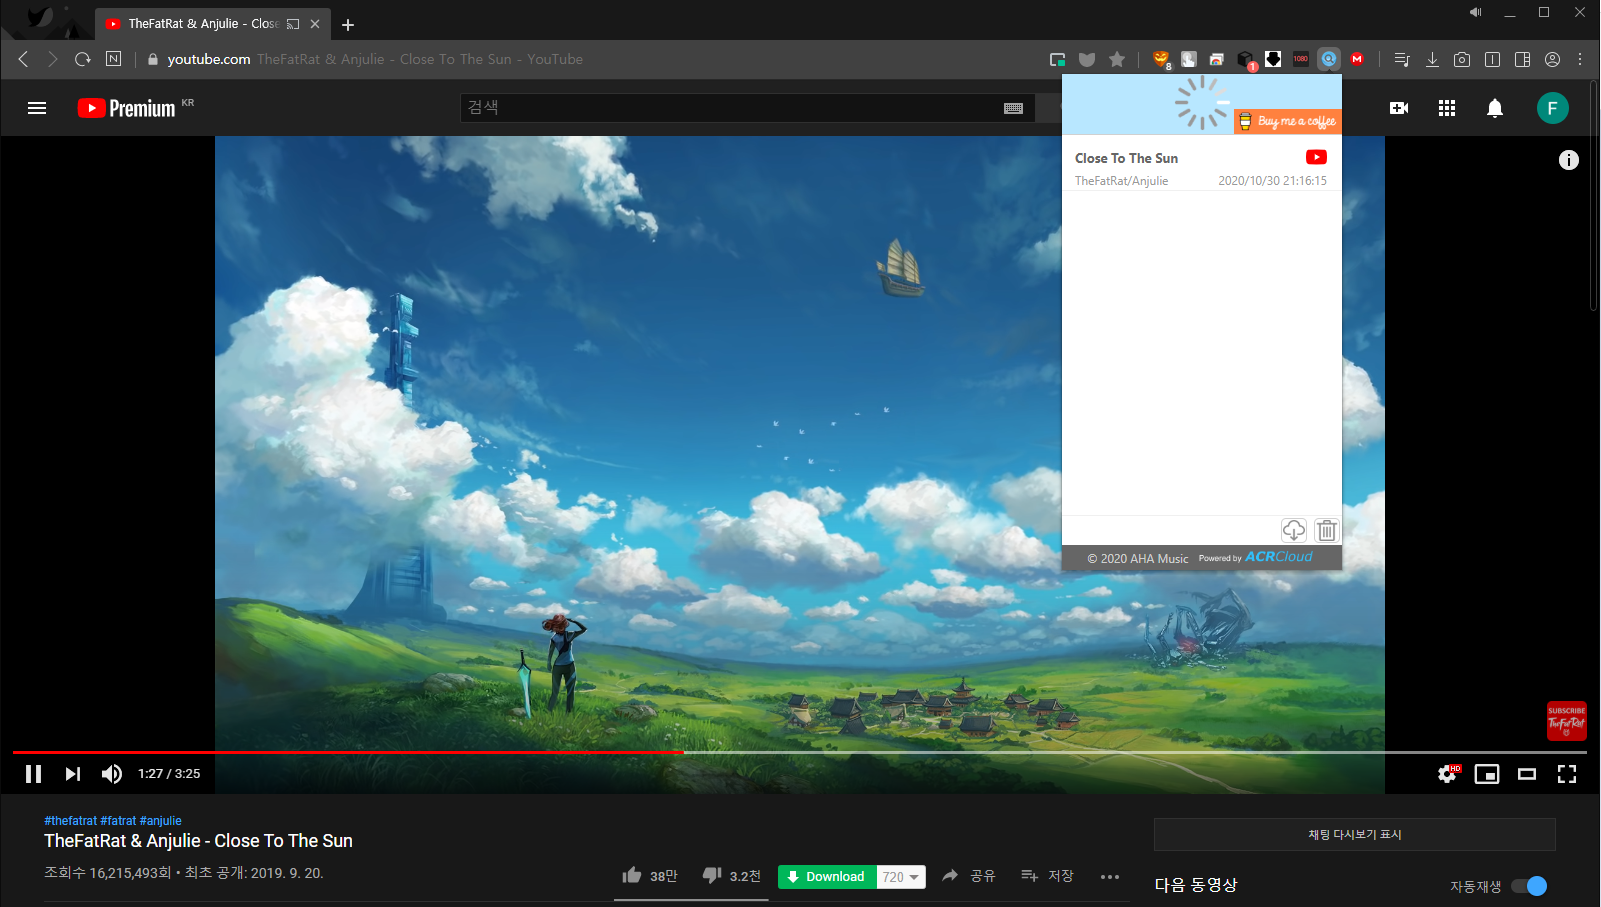1601x907 pixels.
Task: Open YouTube link in AHA Music result
Action: (x=1316, y=157)
